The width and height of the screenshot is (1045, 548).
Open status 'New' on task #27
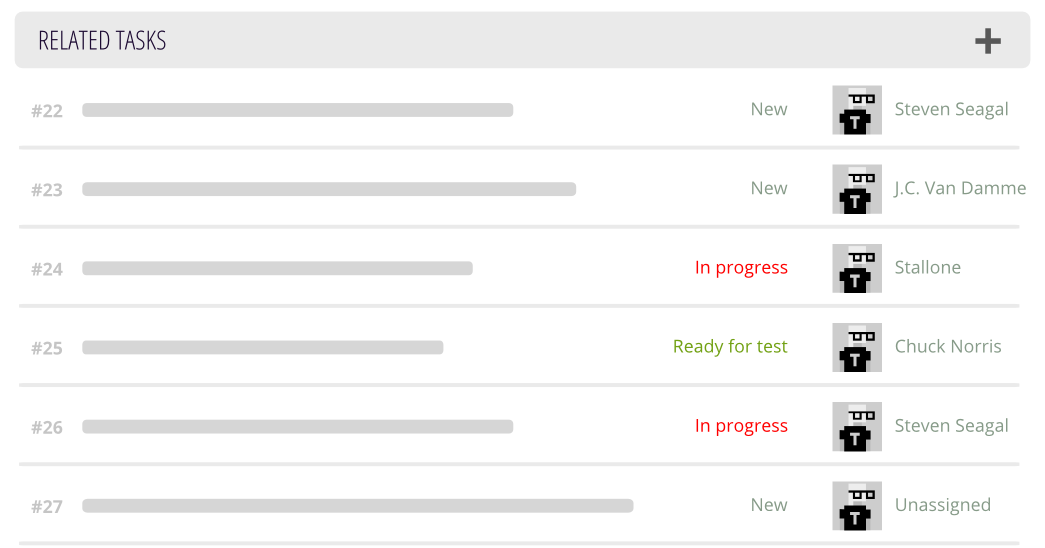[768, 505]
